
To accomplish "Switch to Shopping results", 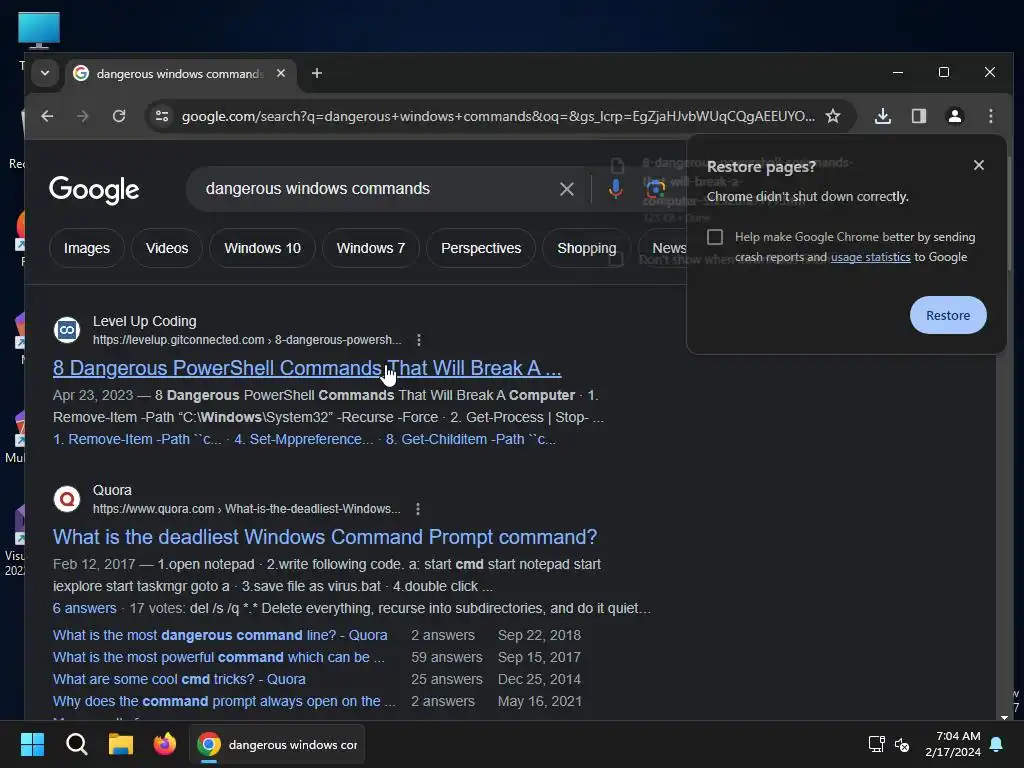I will pyautogui.click(x=586, y=248).
